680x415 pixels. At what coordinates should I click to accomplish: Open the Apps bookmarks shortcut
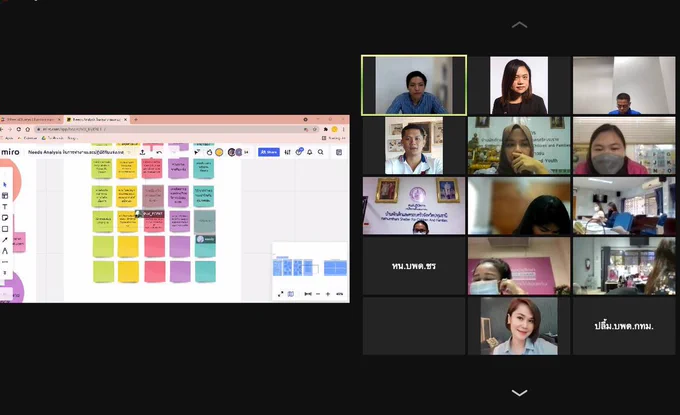click(7, 138)
